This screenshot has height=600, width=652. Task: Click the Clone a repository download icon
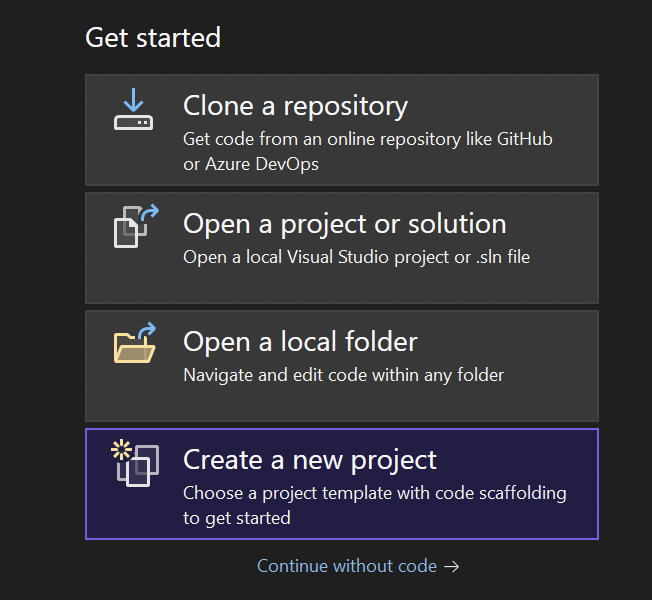tap(133, 109)
